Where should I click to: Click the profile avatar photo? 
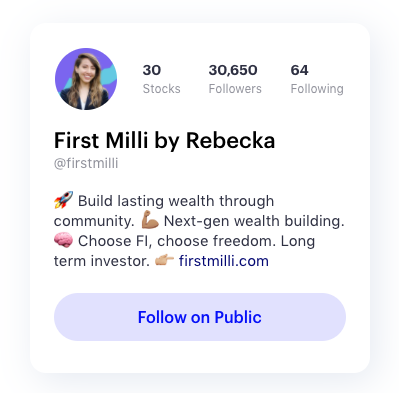click(86, 79)
